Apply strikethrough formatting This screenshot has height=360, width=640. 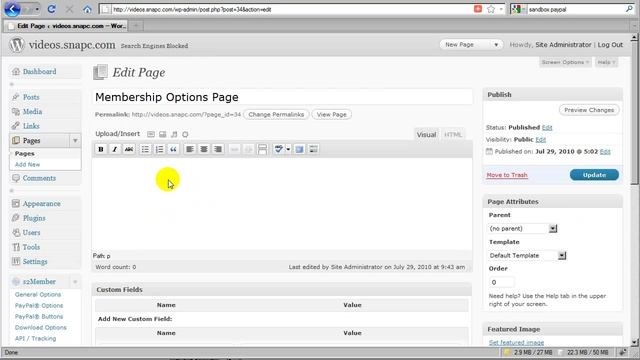click(x=129, y=149)
